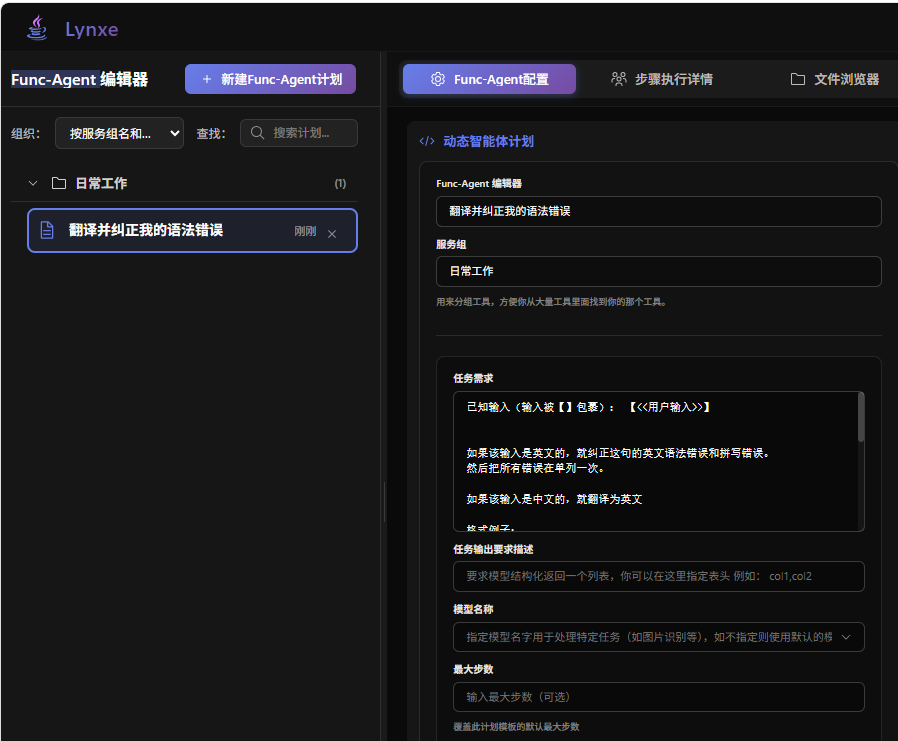Click the gear icon on Func-Agent配置 tab
This screenshot has width=898, height=741.
click(x=437, y=79)
